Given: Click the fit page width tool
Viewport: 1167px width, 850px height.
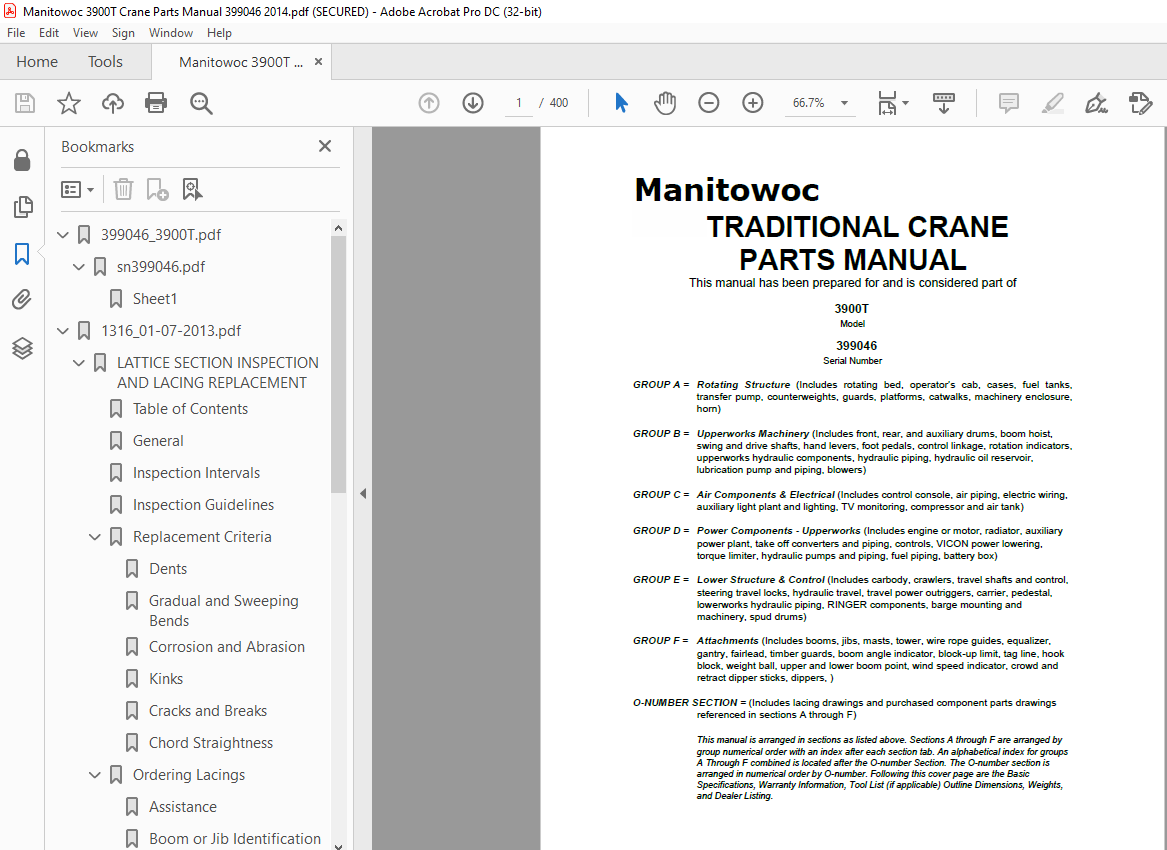Looking at the screenshot, I should pyautogui.click(x=887, y=103).
